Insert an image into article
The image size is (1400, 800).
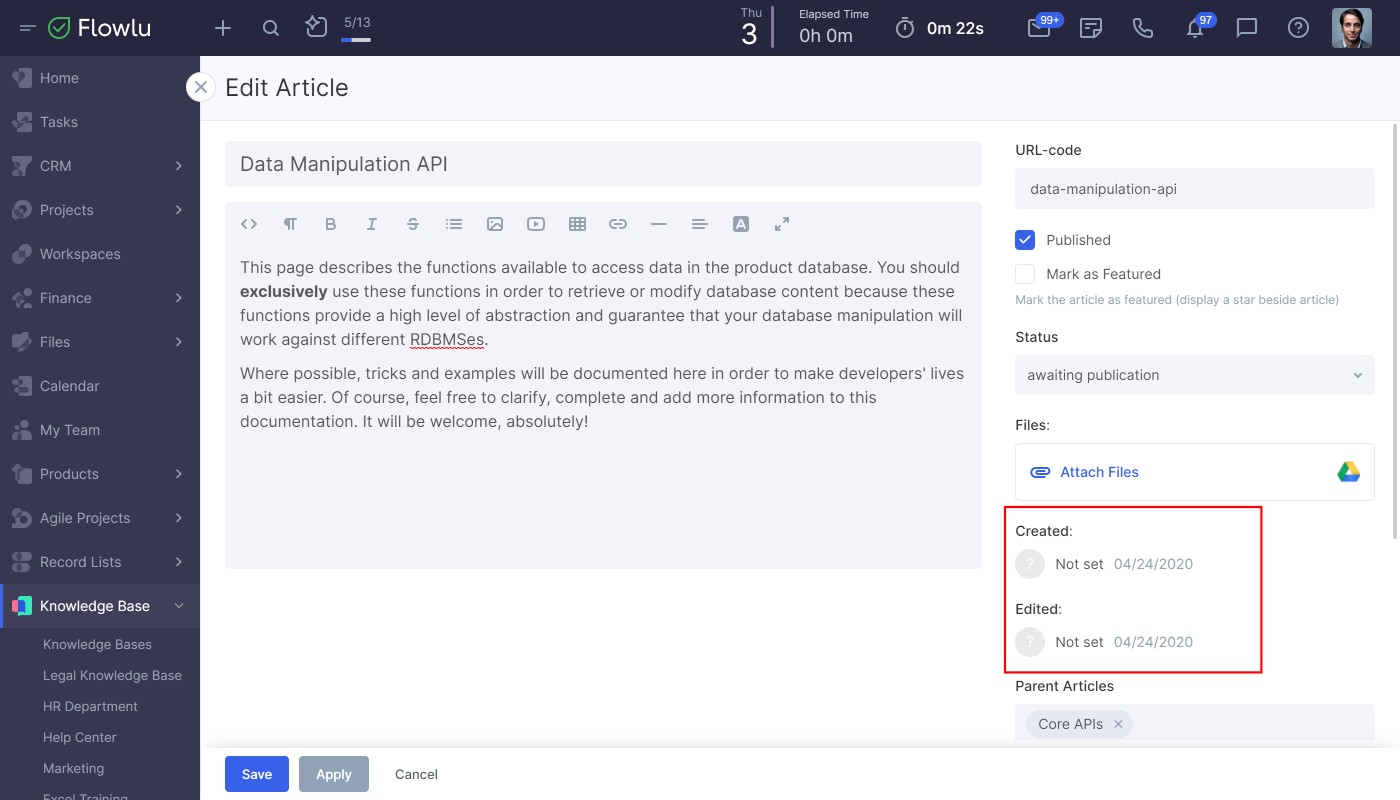(x=495, y=224)
